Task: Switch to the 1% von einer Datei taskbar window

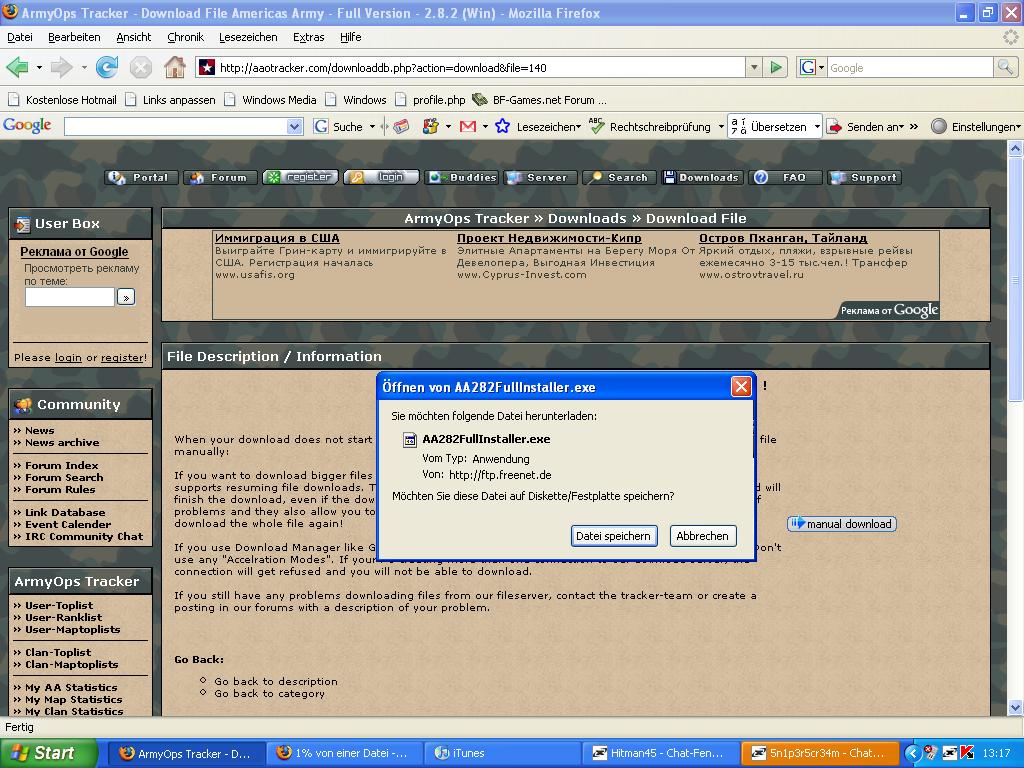Action: 345,754
